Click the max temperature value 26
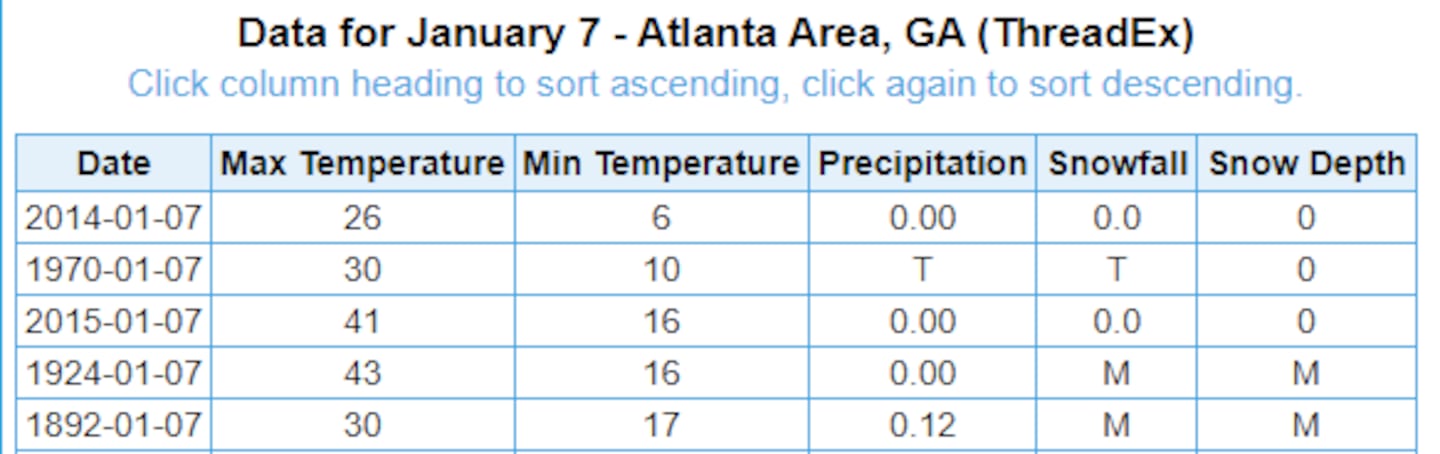 coord(362,217)
